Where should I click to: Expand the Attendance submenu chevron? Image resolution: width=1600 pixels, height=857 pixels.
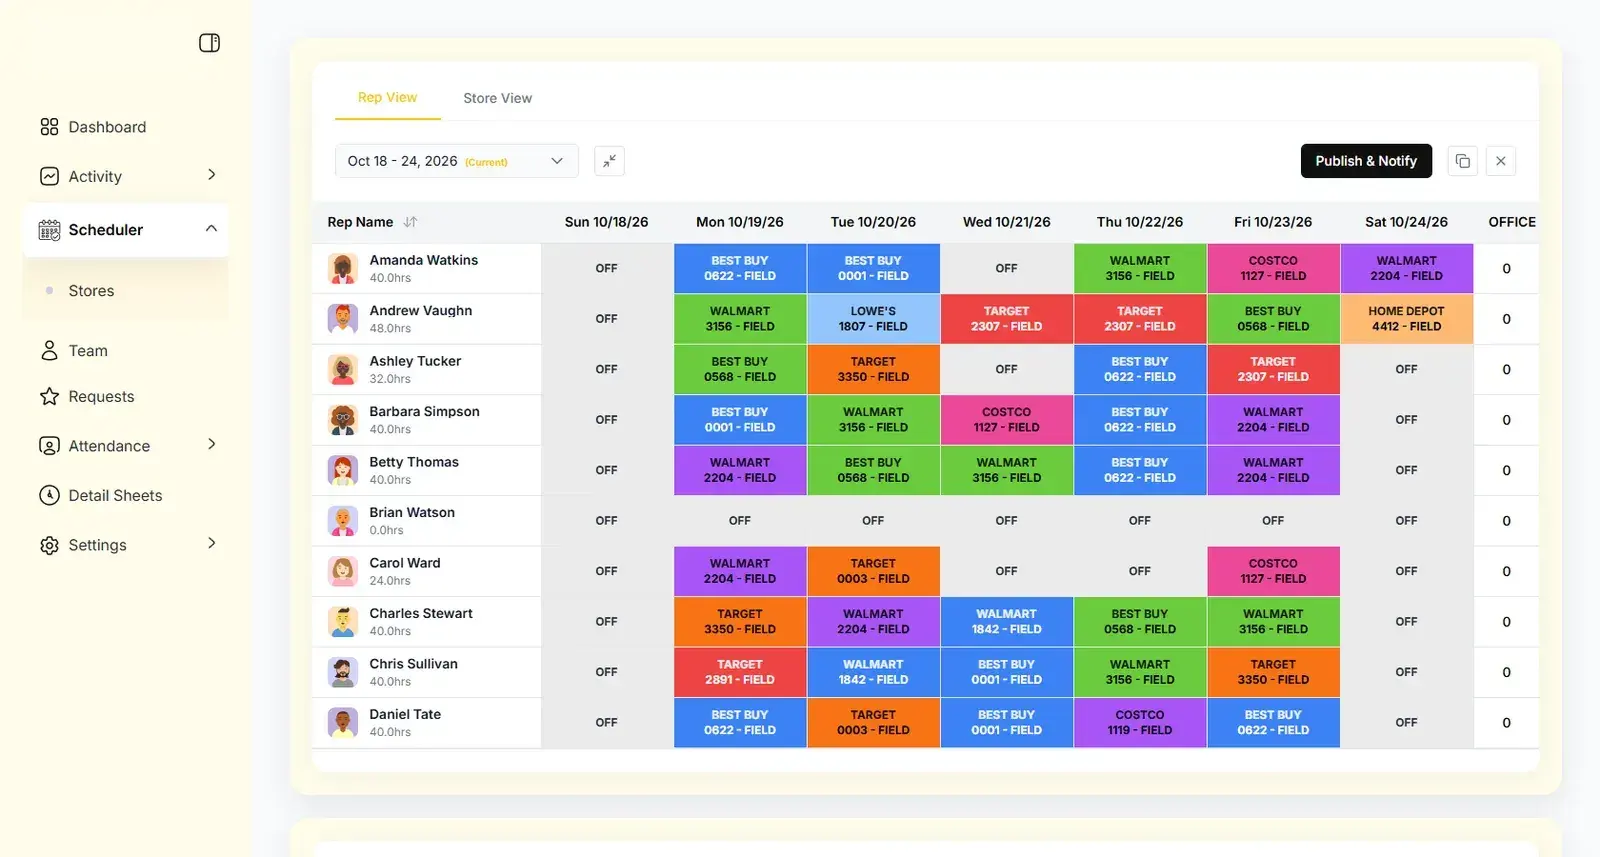[x=211, y=444]
